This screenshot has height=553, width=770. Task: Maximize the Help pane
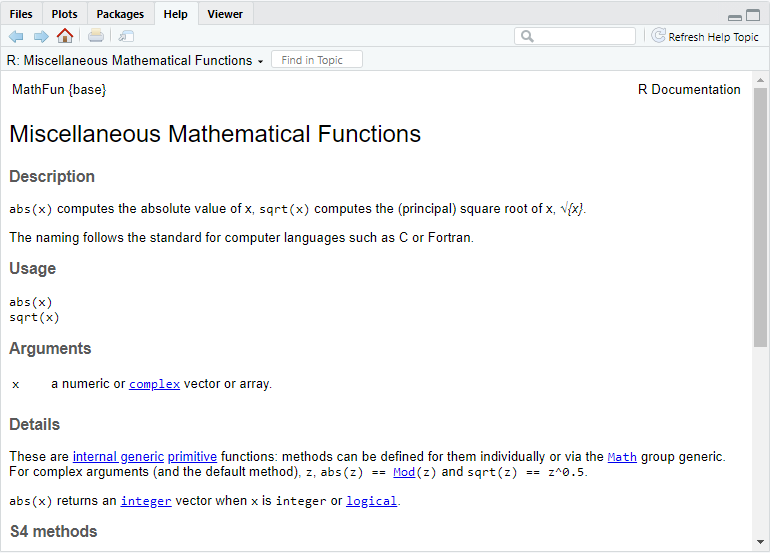tap(753, 16)
